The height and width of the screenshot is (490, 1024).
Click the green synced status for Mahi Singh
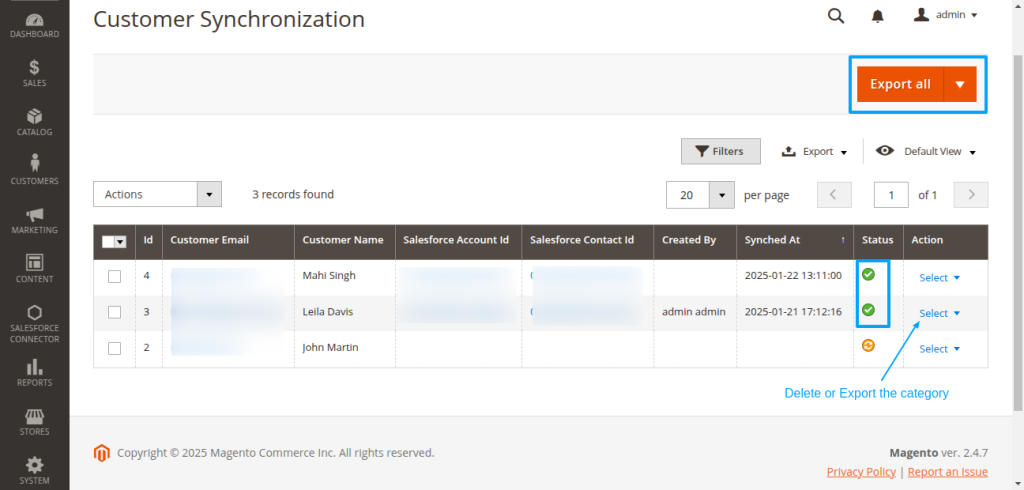868,275
